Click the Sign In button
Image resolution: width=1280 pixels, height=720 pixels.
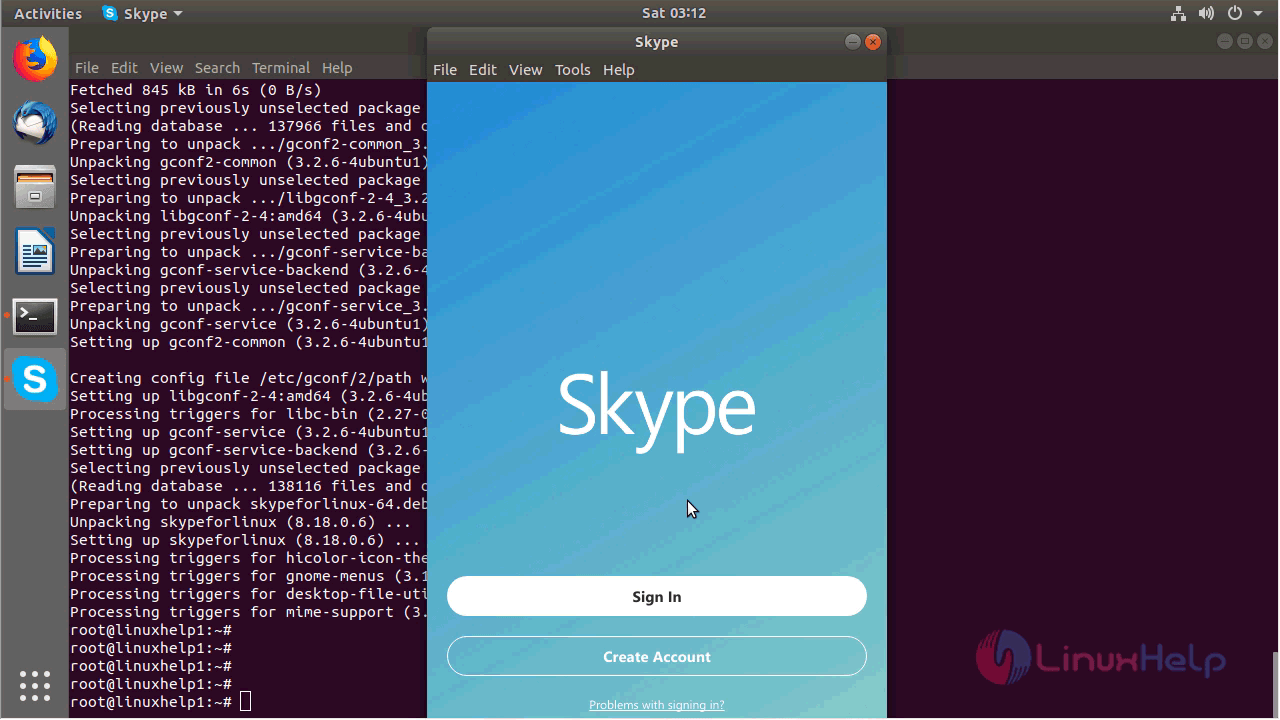657,596
